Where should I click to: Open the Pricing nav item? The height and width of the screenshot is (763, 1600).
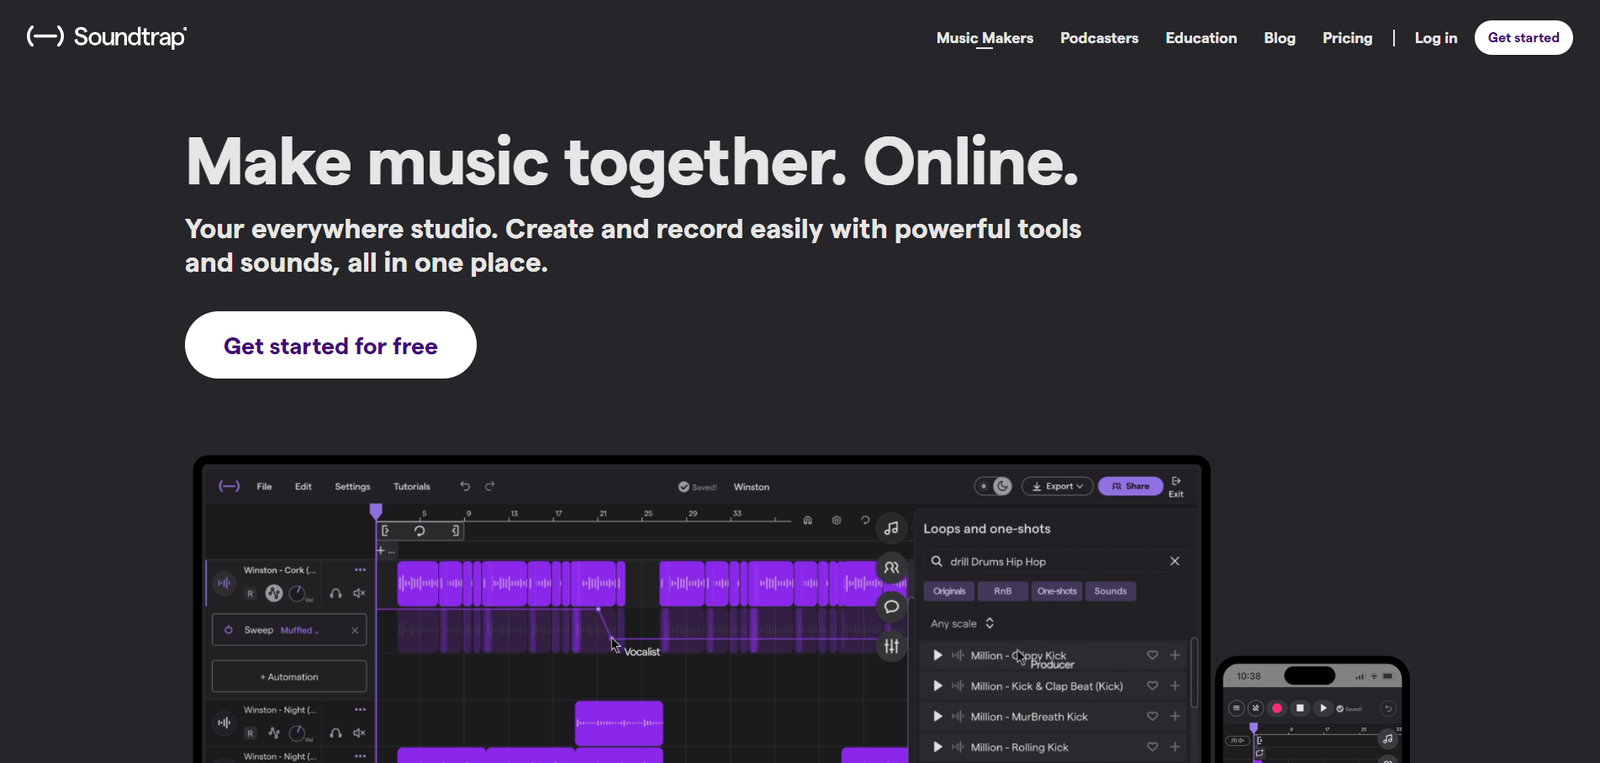coord(1347,38)
